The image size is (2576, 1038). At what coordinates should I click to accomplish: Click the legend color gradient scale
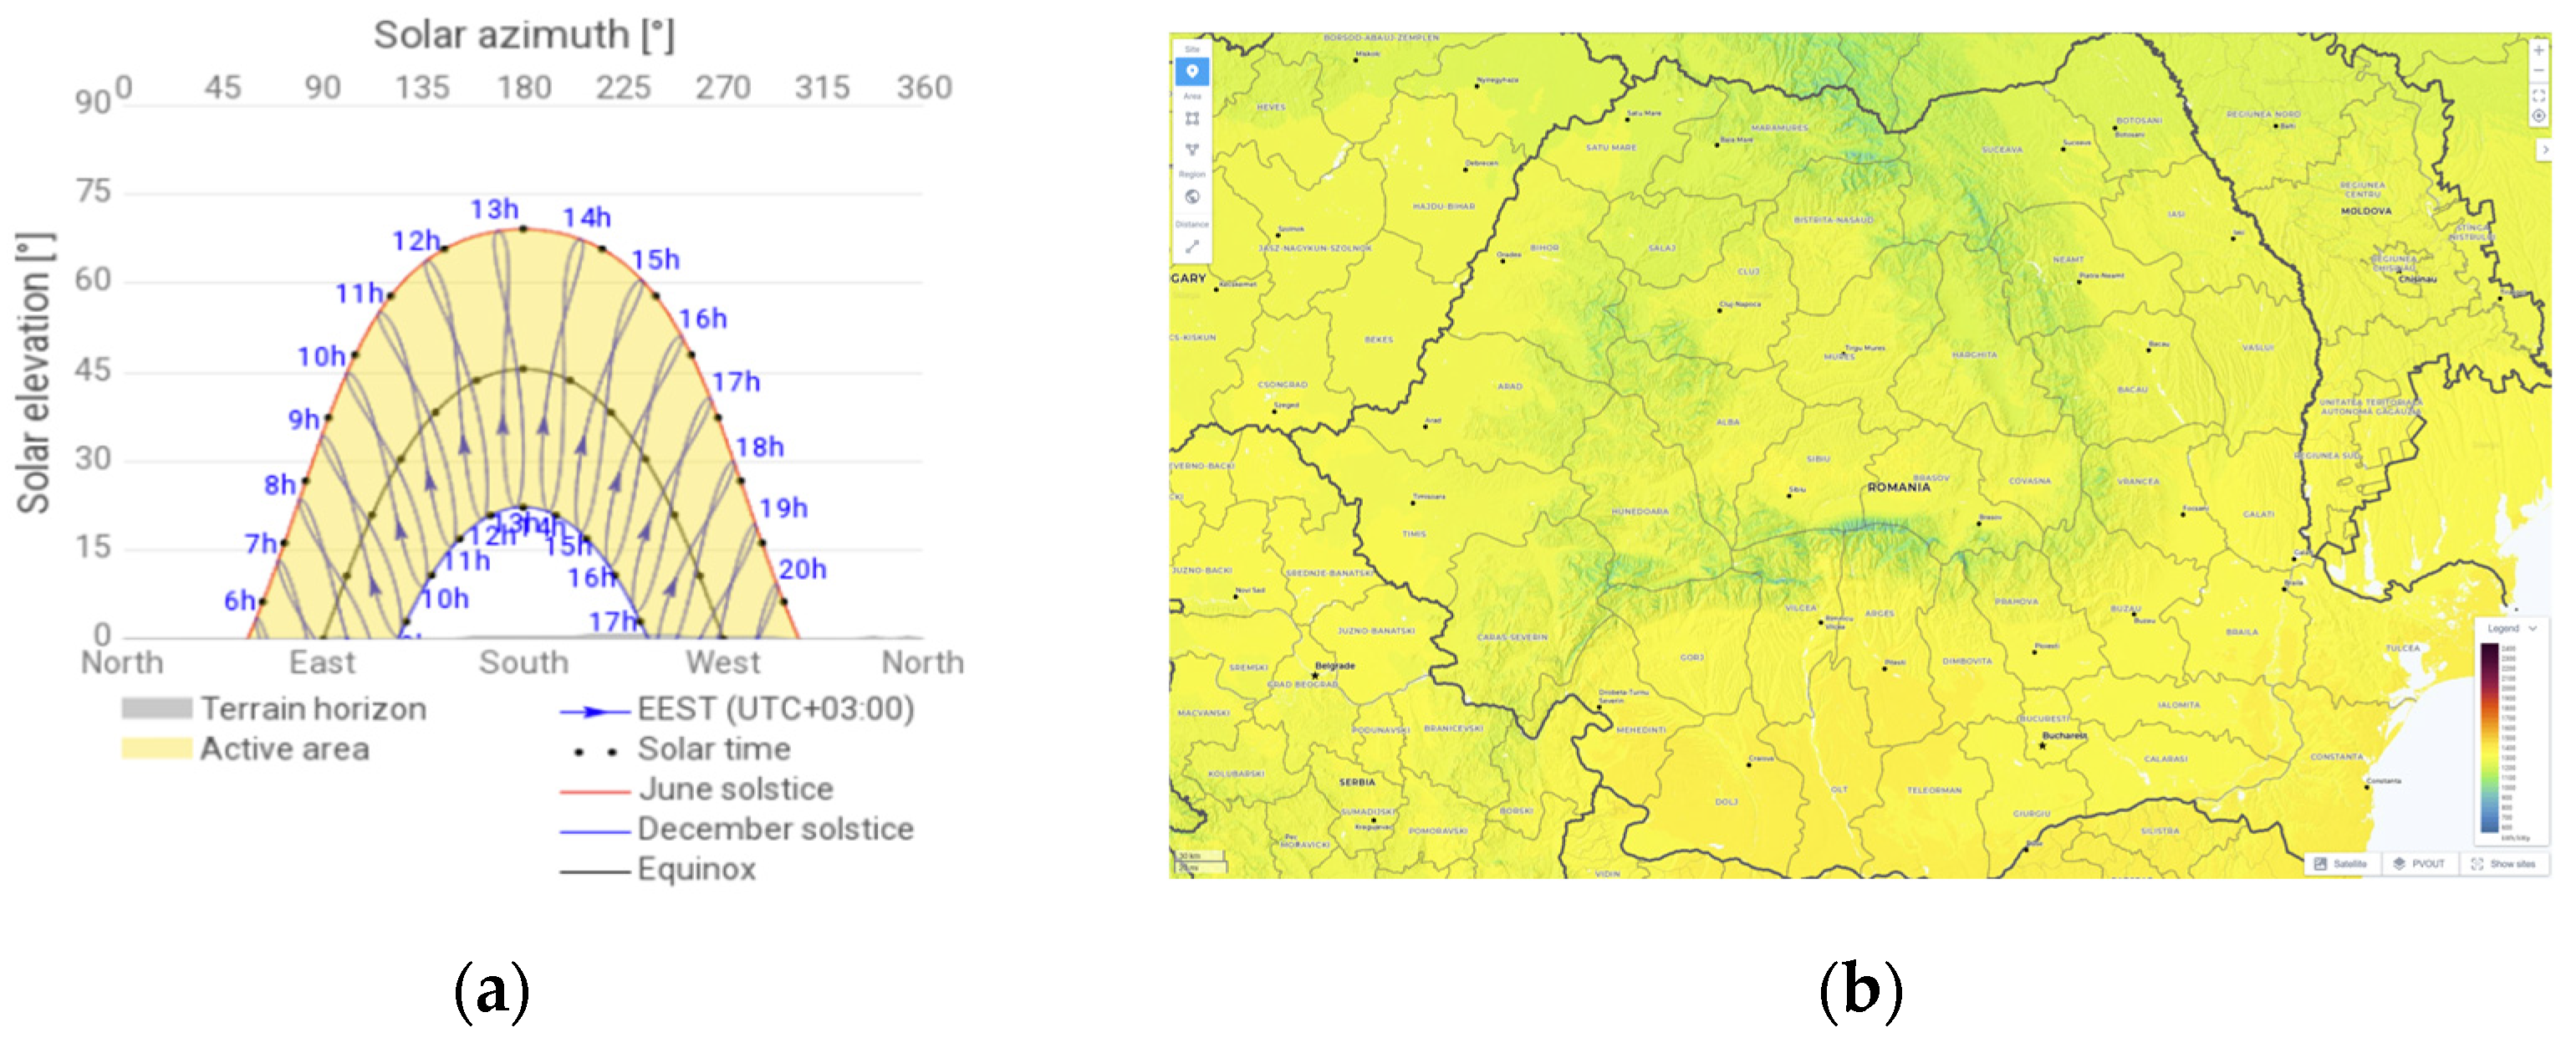tap(2489, 738)
